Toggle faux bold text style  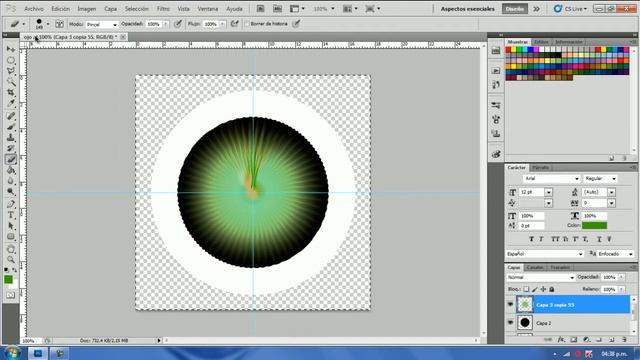(531, 239)
